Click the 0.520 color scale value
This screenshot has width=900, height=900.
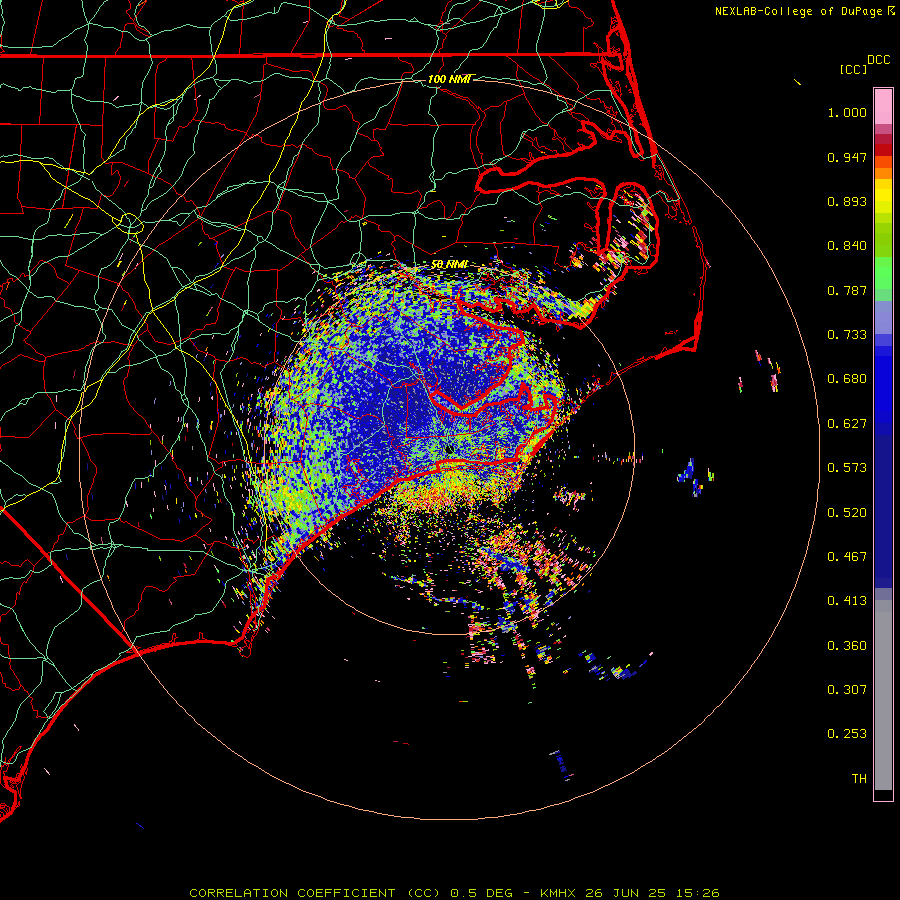click(847, 513)
